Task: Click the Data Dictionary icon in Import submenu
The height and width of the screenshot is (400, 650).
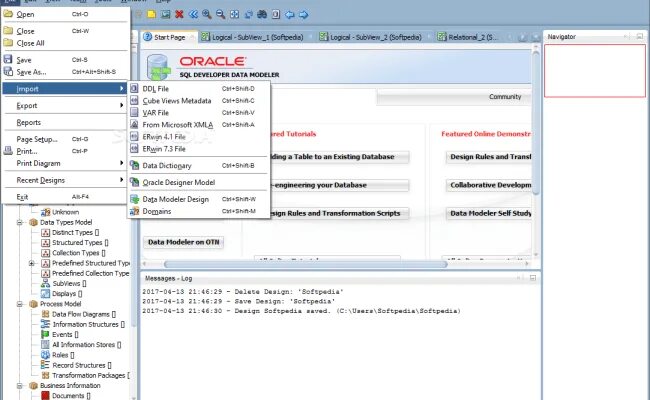Action: click(x=134, y=165)
